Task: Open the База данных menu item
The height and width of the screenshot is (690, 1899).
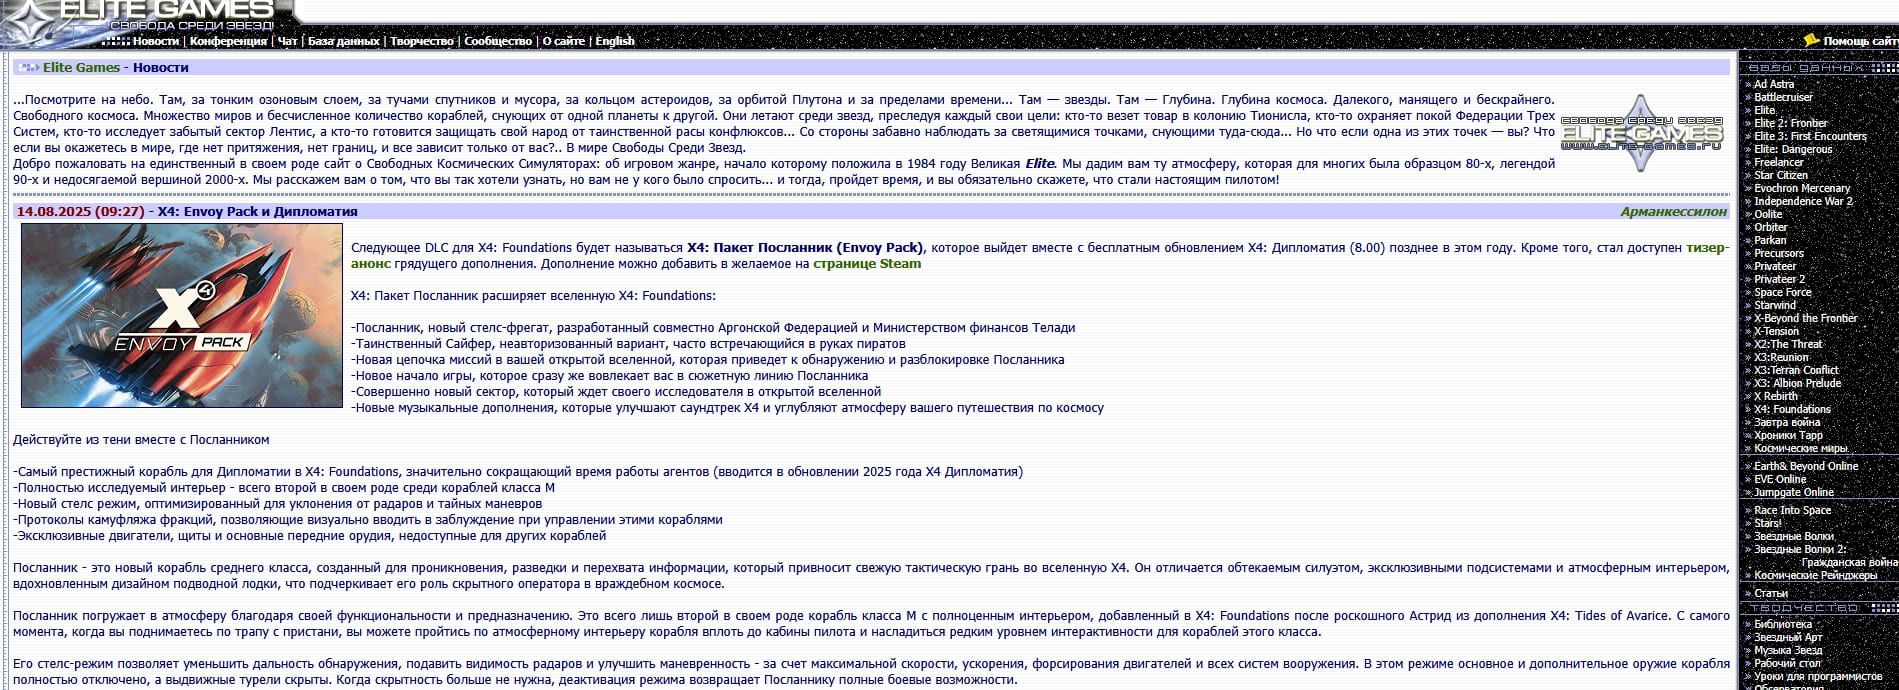Action: pos(343,41)
